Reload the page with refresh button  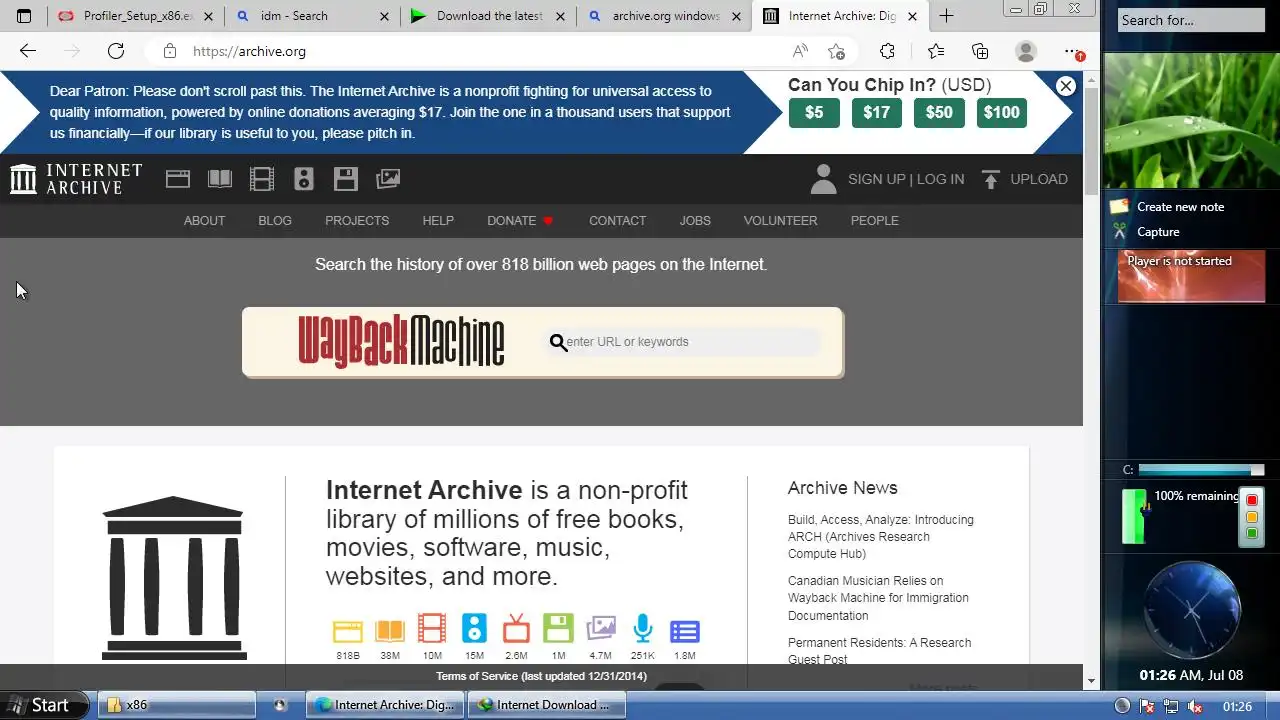(x=116, y=51)
